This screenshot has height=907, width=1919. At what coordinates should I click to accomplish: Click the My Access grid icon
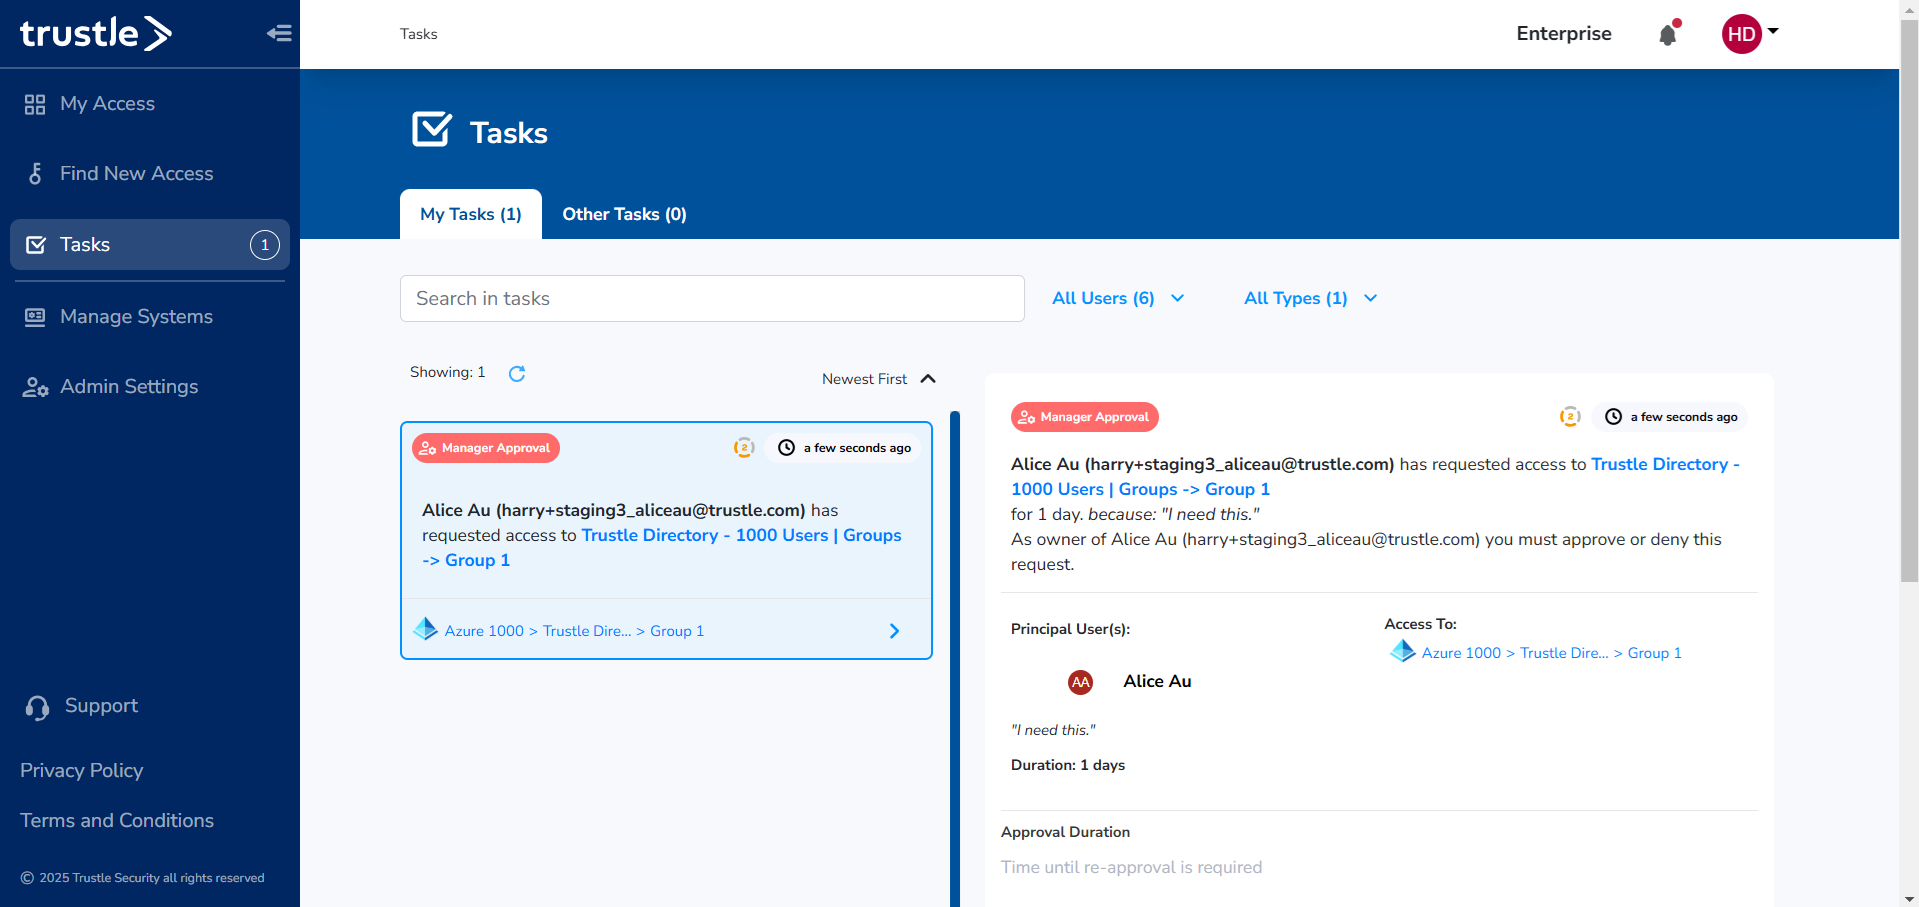pyautogui.click(x=35, y=104)
